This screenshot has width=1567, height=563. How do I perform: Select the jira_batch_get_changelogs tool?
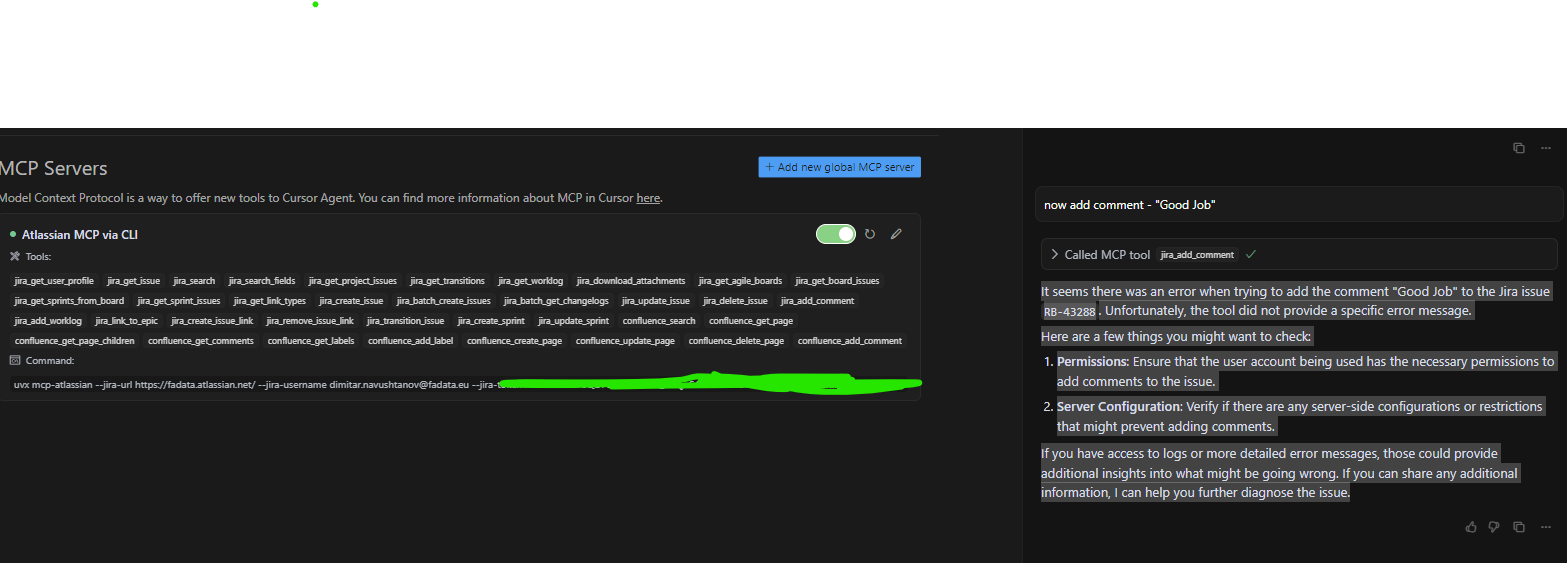556,301
